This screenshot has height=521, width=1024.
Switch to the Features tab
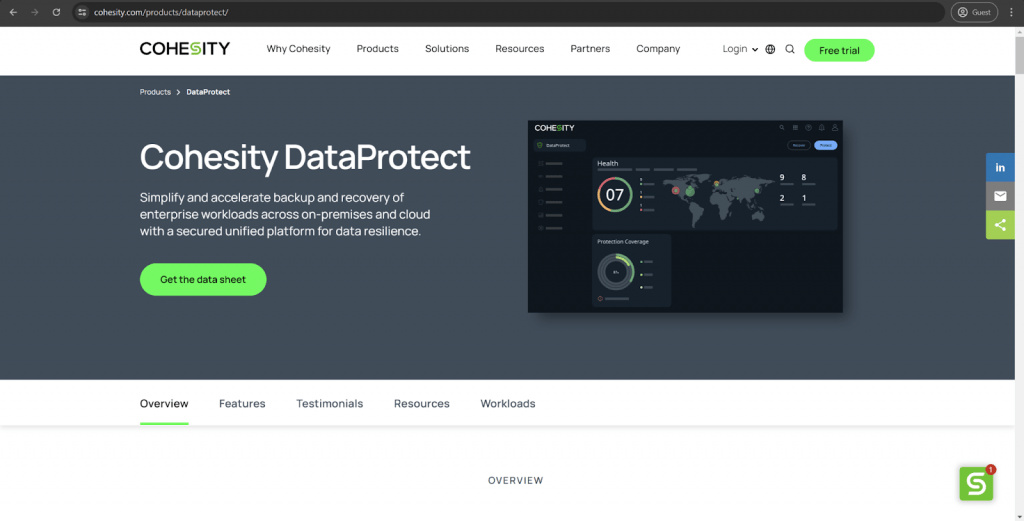242,404
